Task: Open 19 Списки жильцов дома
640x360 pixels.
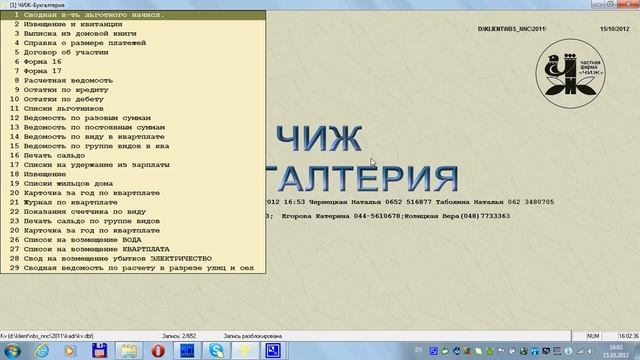Action: pyautogui.click(x=133, y=184)
